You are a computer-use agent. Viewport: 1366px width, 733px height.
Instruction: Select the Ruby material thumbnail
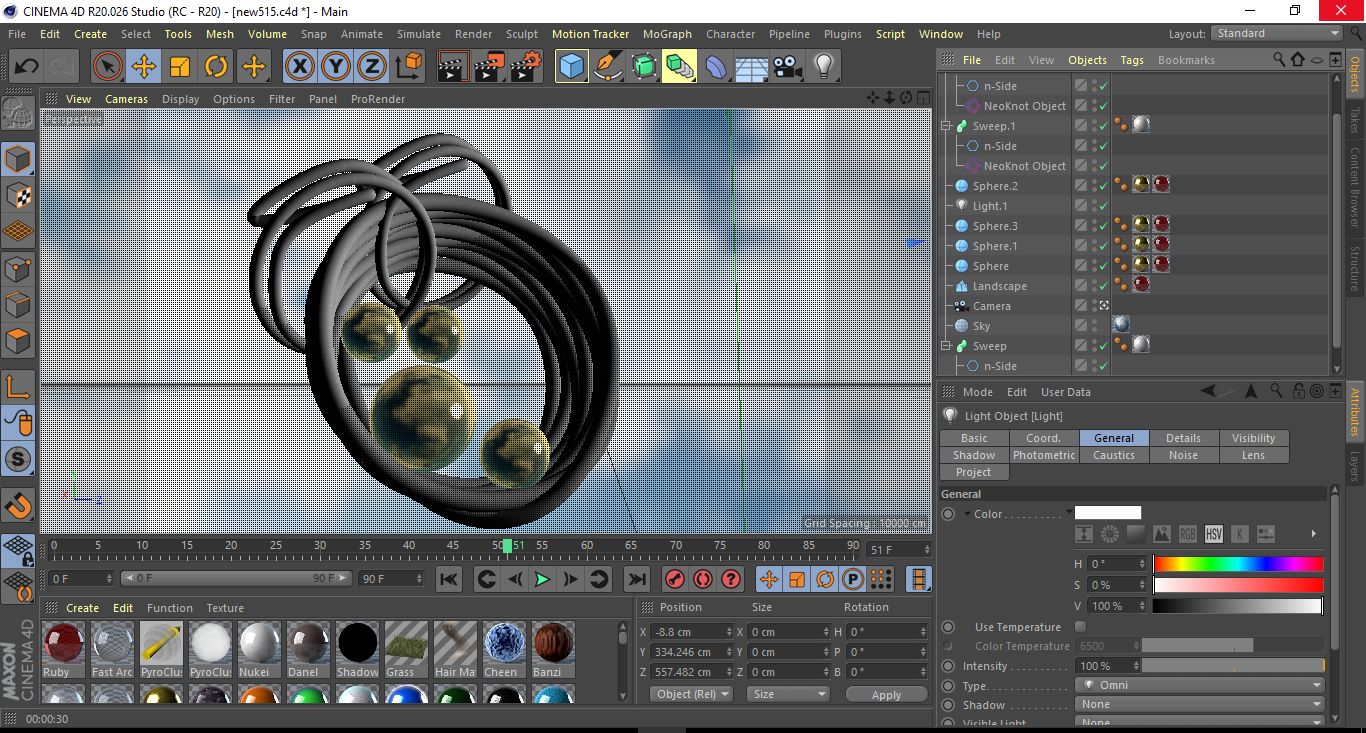click(x=64, y=643)
